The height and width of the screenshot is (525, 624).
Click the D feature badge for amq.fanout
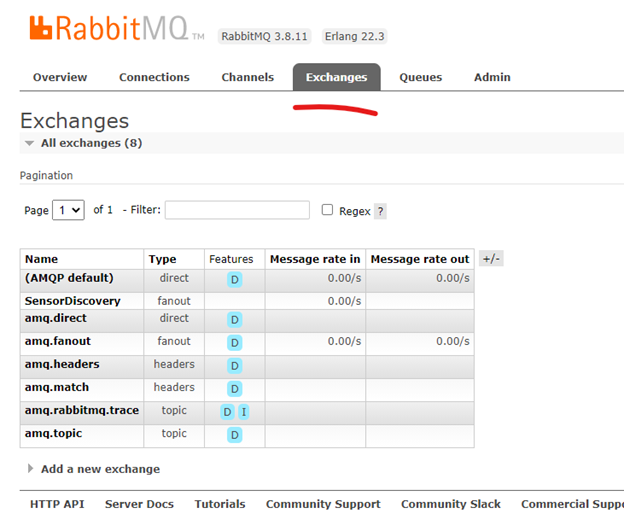[234, 343]
